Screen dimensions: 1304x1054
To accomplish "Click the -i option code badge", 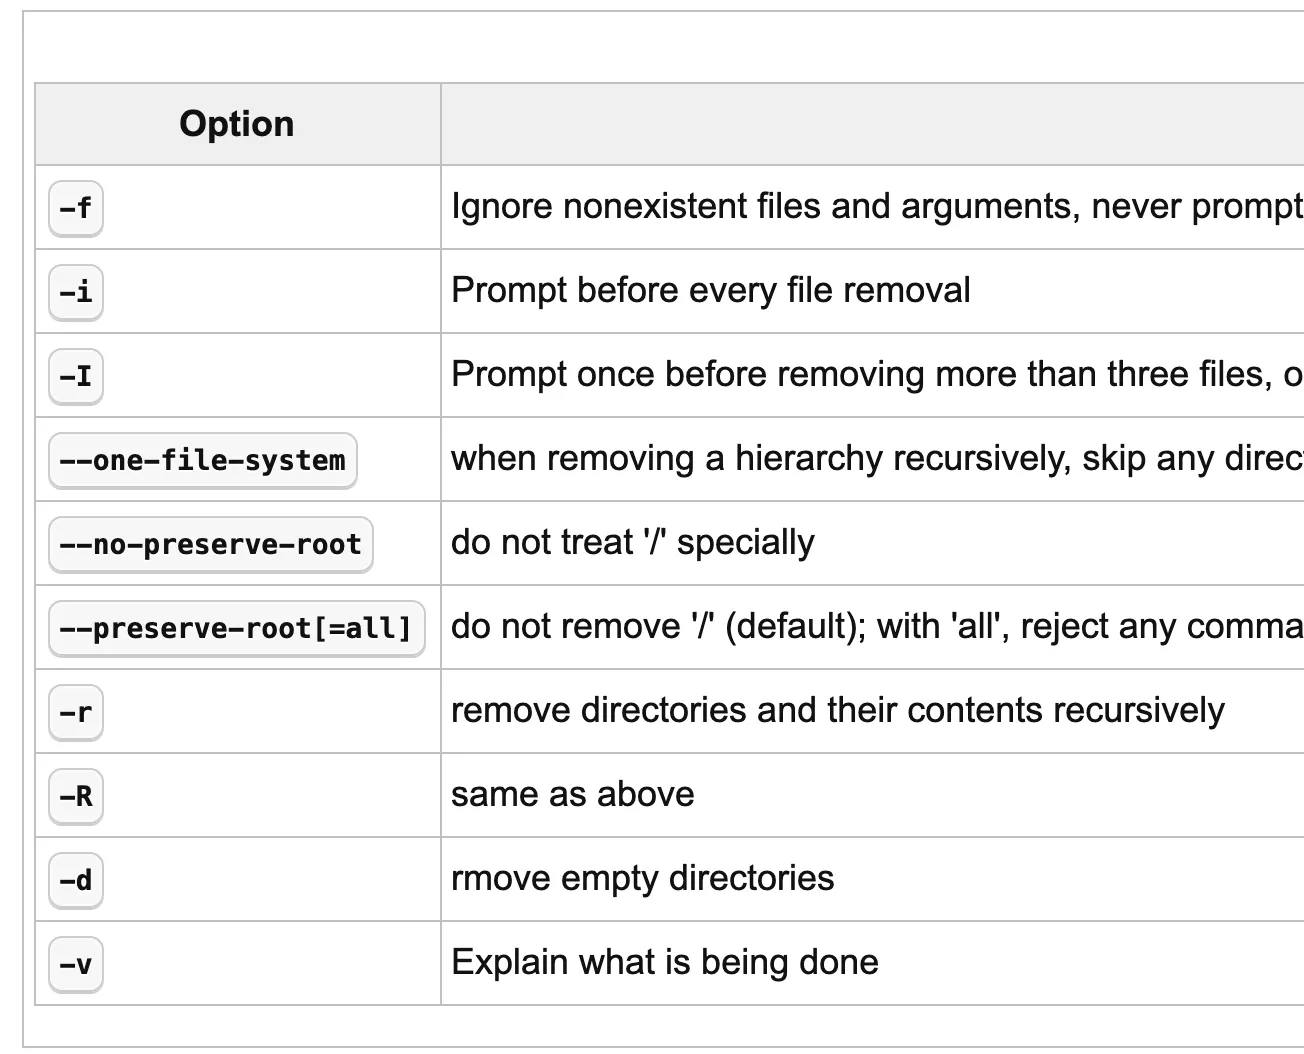I will [76, 292].
